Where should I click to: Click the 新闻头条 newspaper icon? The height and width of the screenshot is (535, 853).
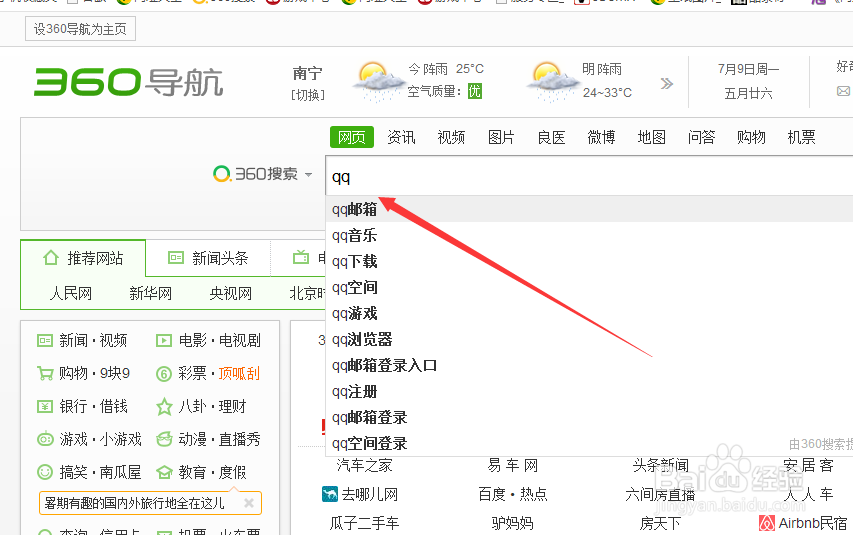(x=176, y=257)
